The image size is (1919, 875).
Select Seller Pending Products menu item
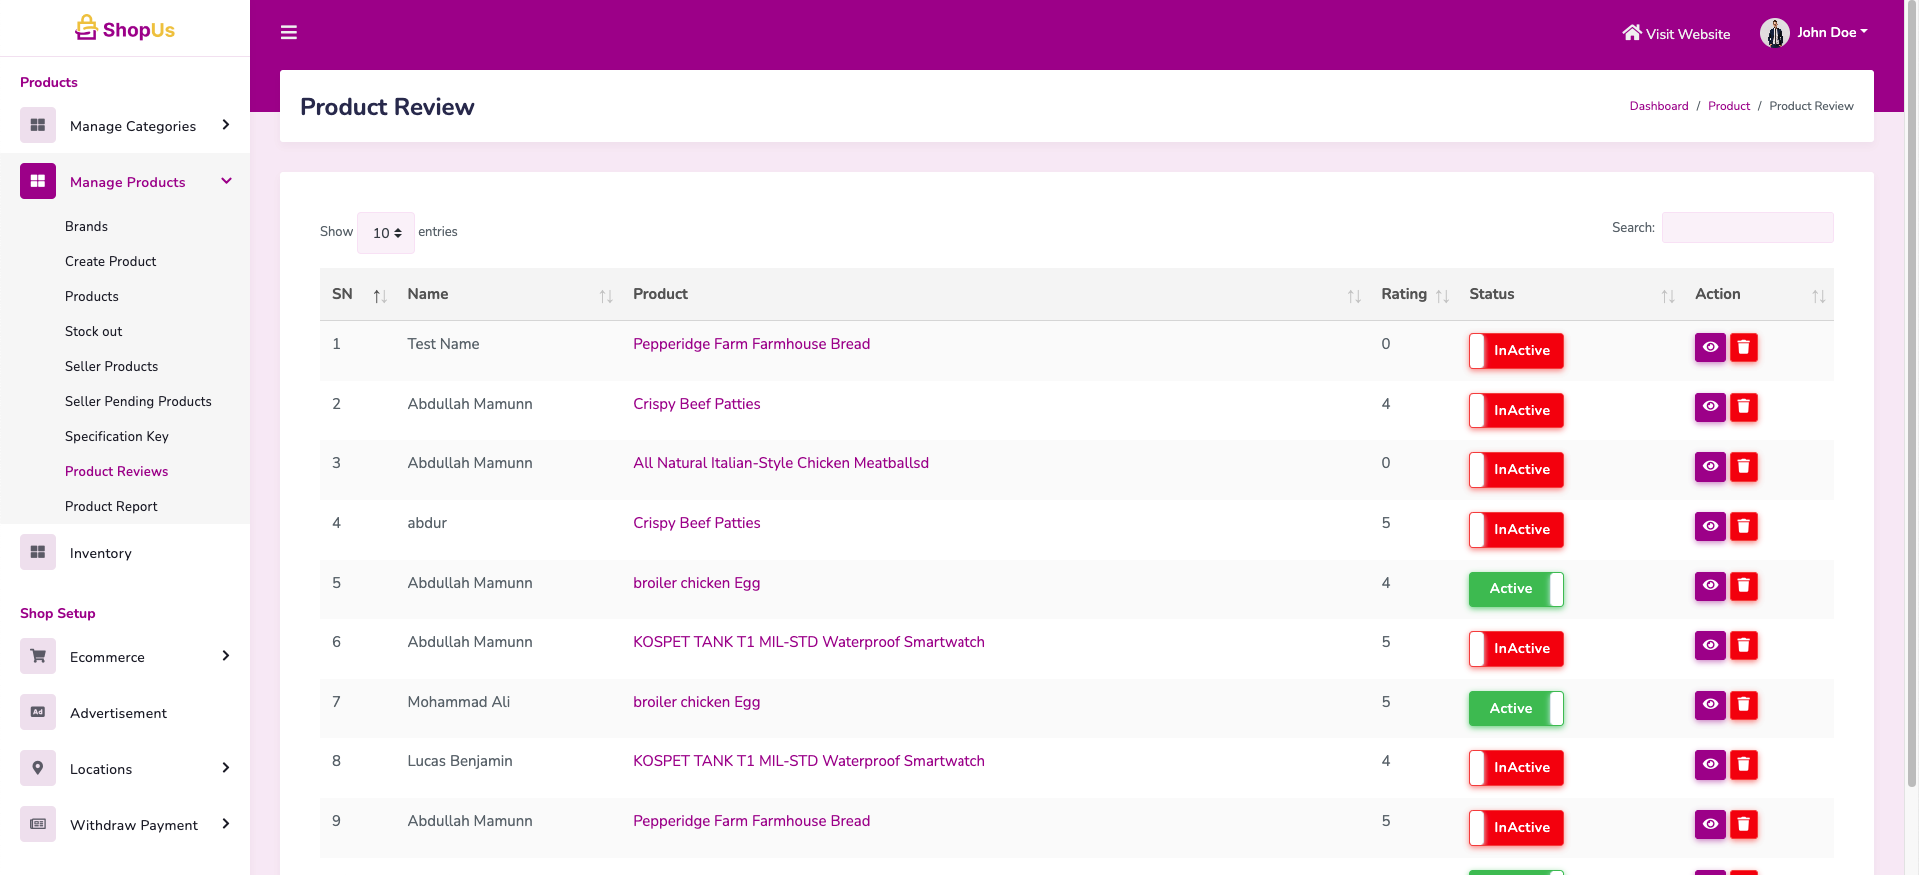pyautogui.click(x=138, y=401)
